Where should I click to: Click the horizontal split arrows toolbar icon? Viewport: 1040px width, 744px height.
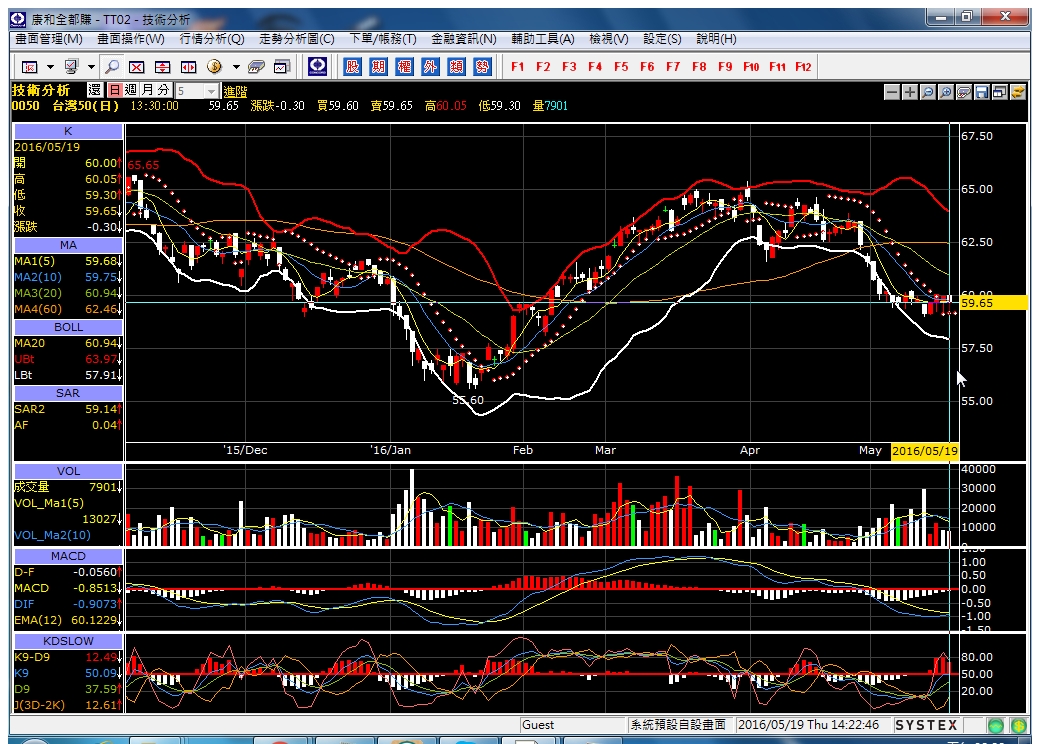[188, 67]
